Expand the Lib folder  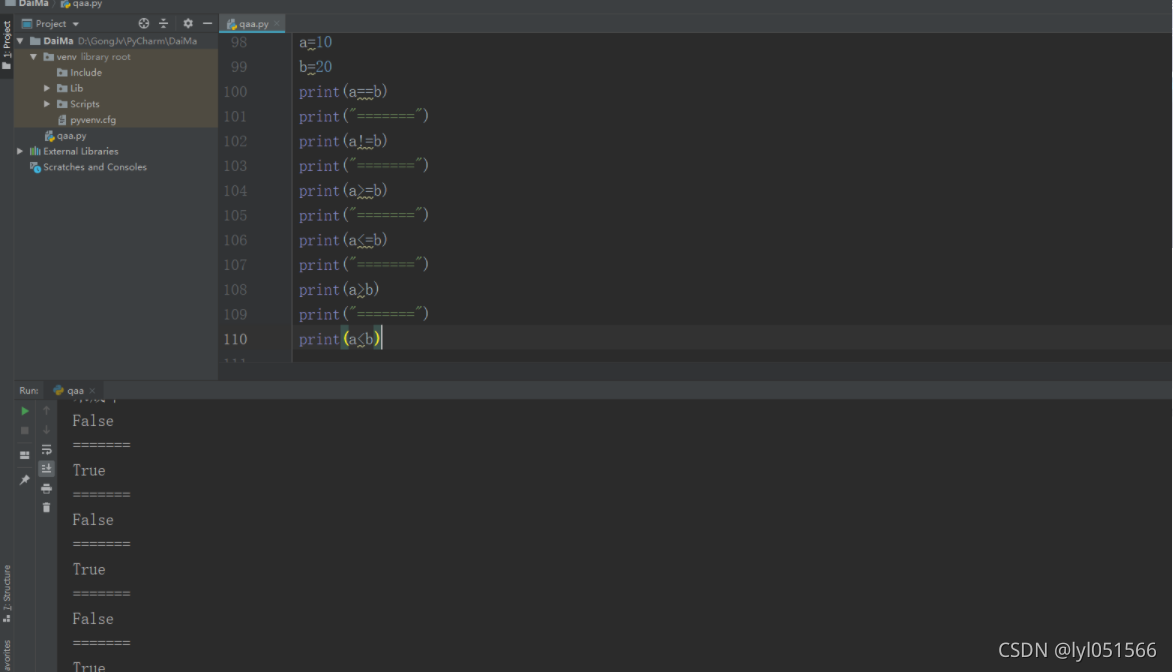(x=47, y=88)
